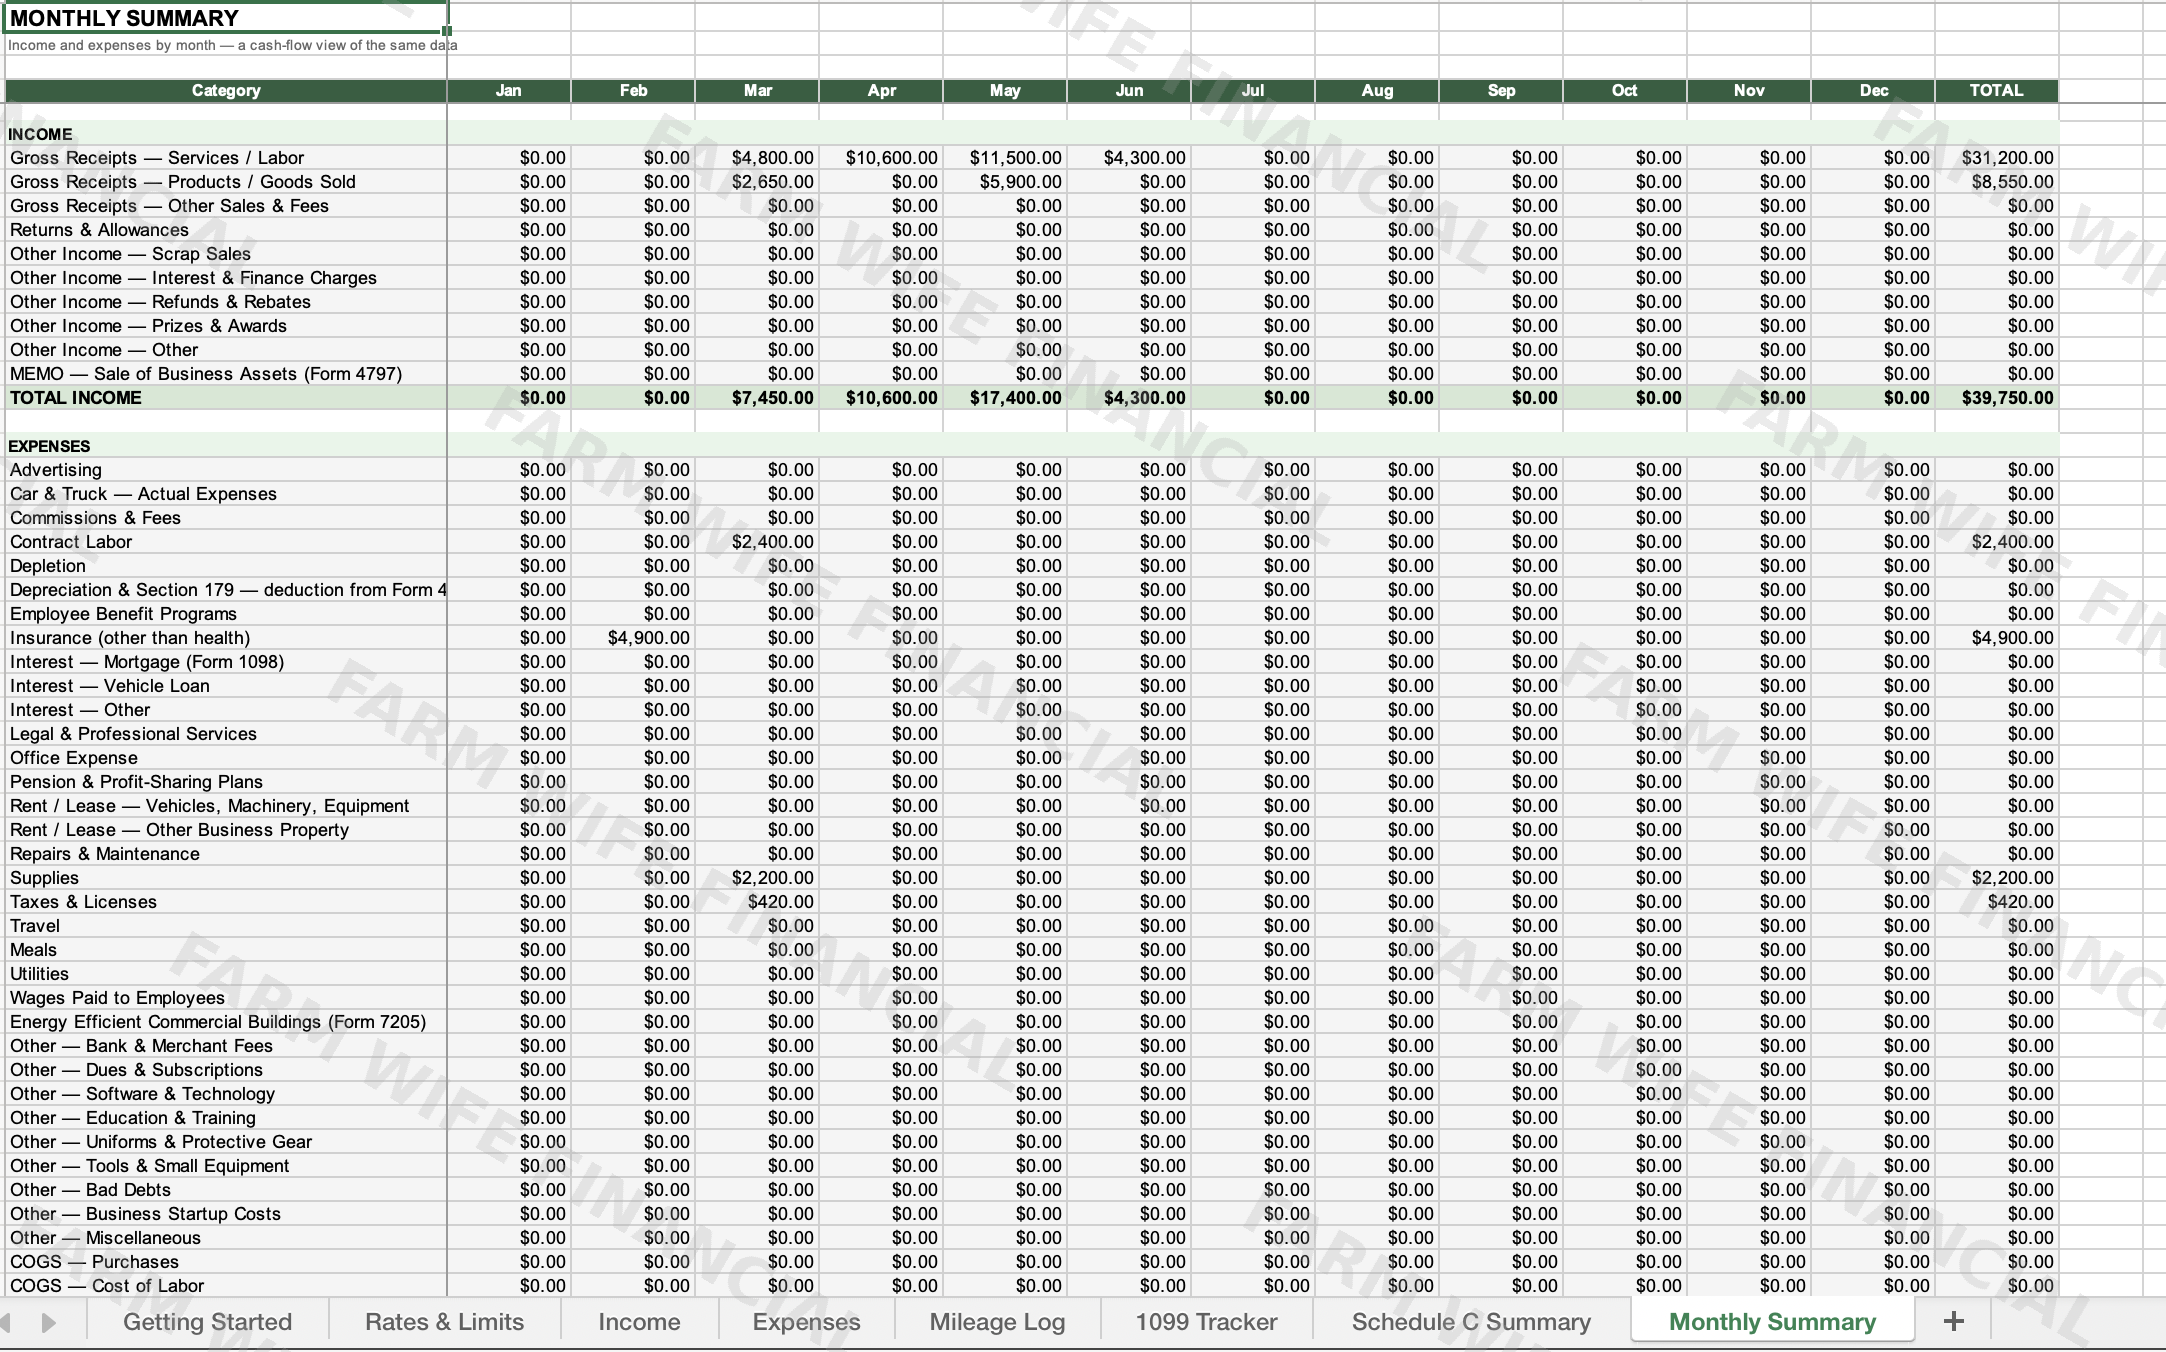
Task: Select the Returns & Allowances row label
Action: [99, 230]
